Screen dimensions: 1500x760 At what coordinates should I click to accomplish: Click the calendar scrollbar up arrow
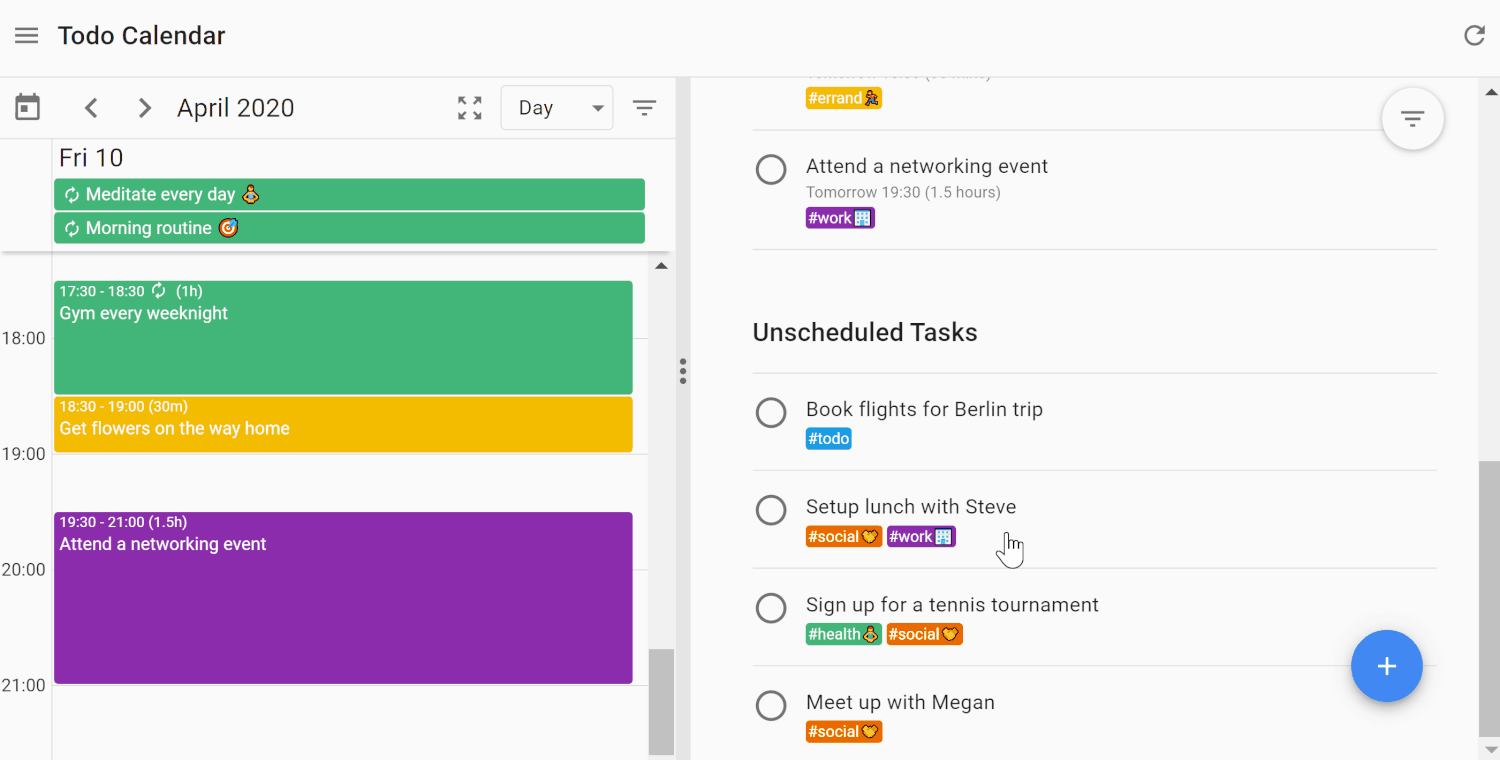coord(661,266)
